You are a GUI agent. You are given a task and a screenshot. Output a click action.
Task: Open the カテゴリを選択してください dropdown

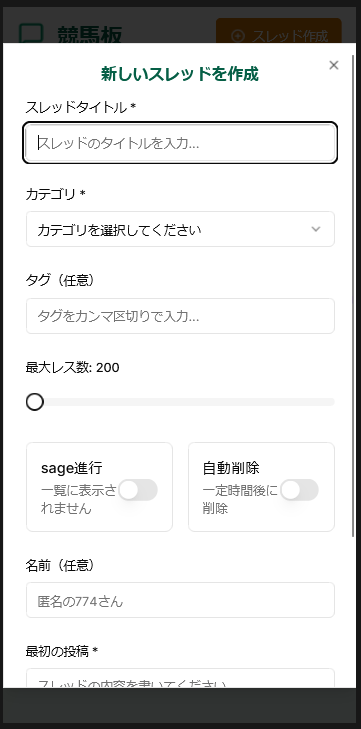180,229
